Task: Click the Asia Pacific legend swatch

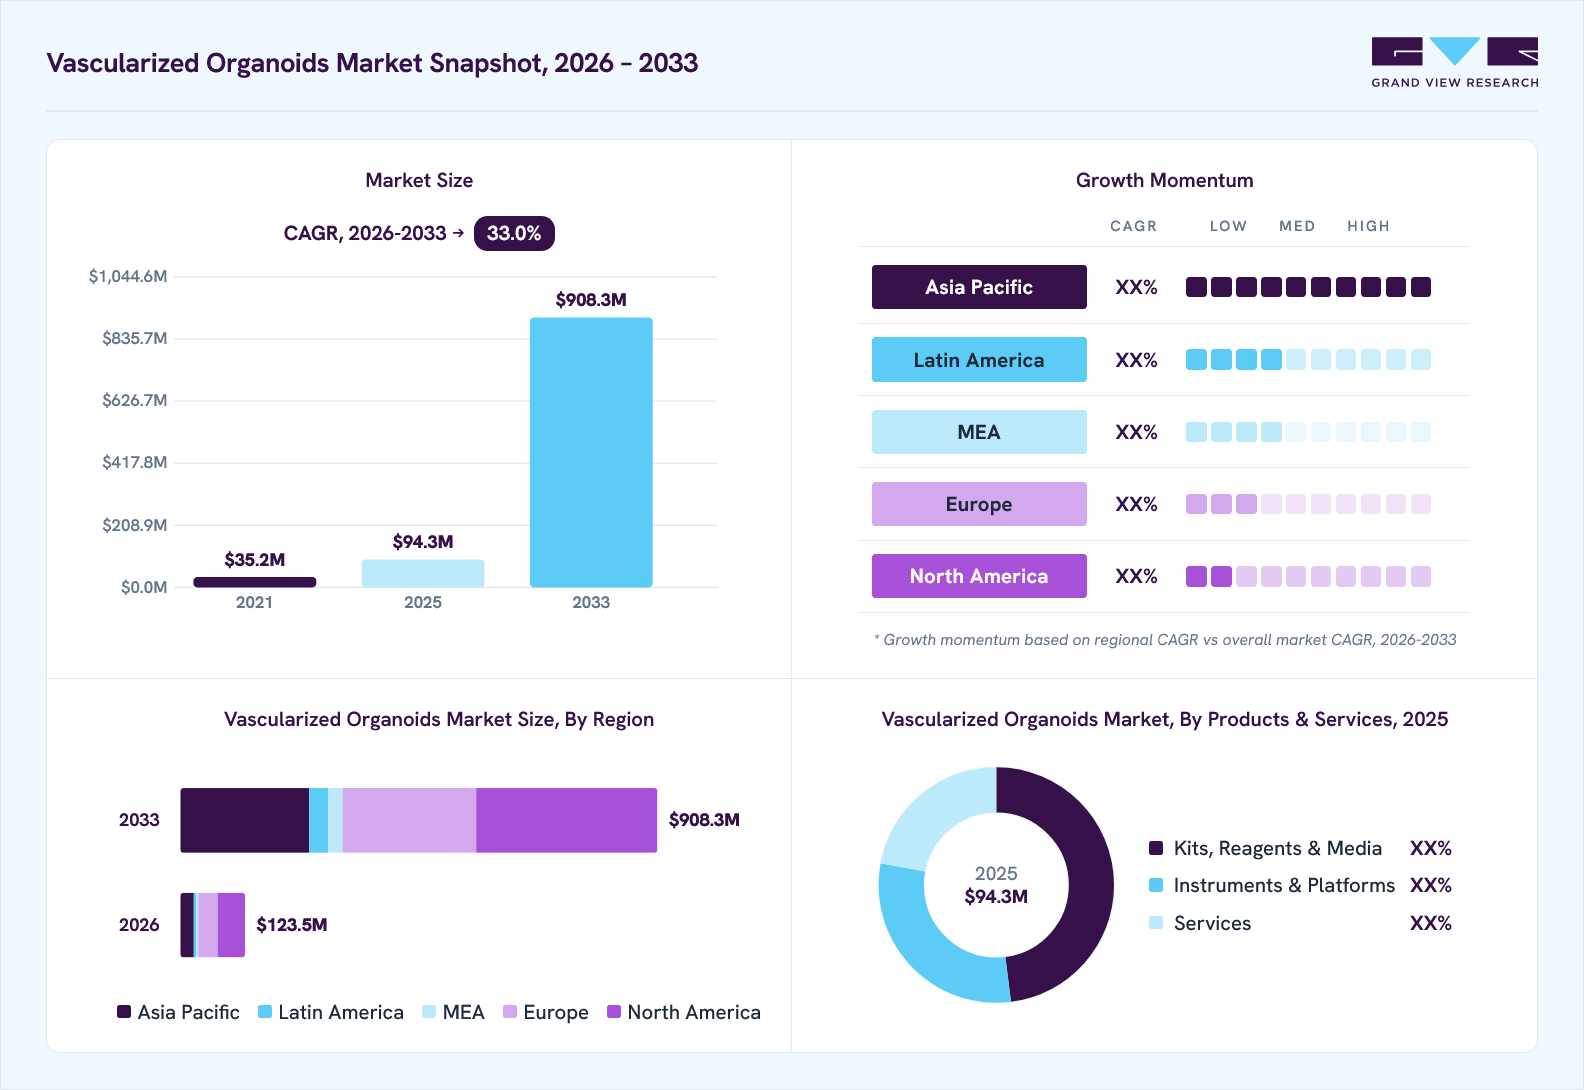Action: (124, 1012)
